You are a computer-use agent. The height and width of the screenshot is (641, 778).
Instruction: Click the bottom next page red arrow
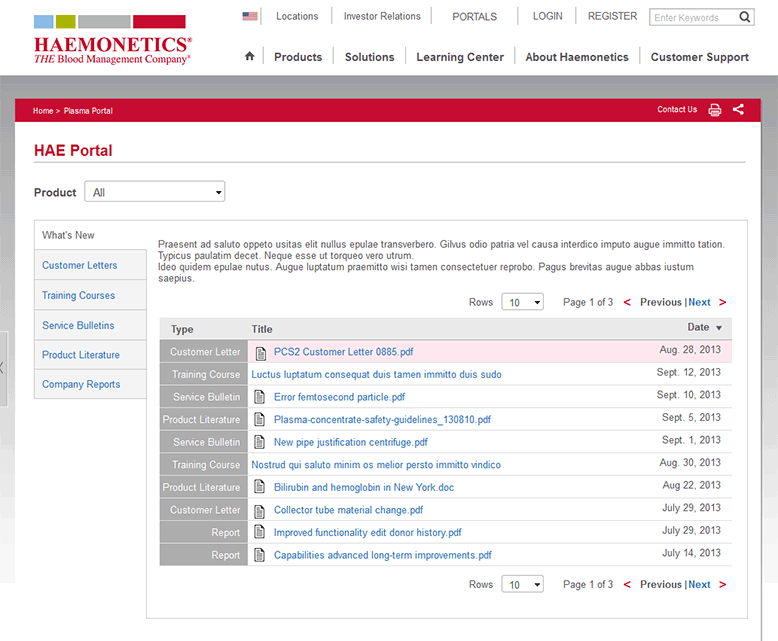pyautogui.click(x=722, y=584)
